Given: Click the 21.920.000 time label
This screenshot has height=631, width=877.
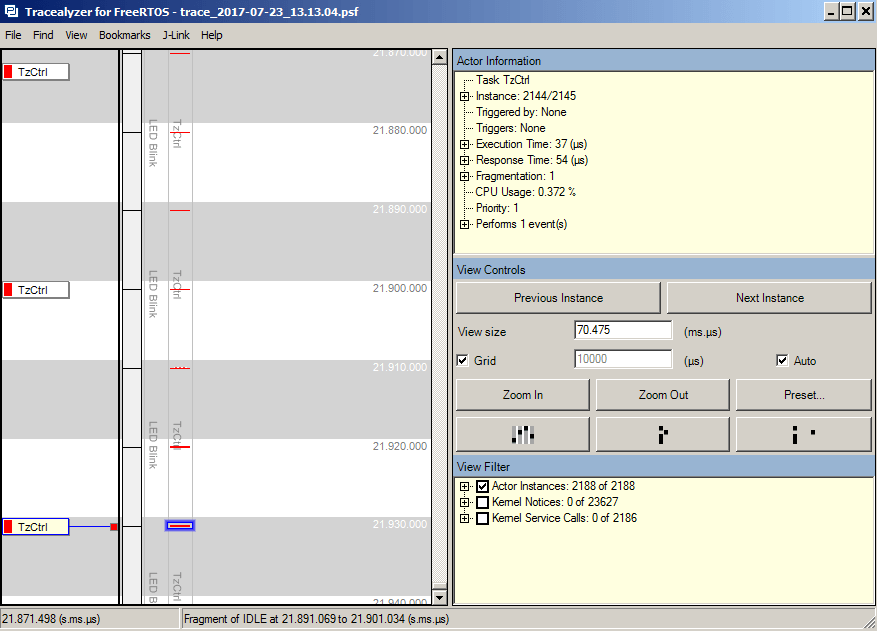Looking at the screenshot, I should (399, 446).
